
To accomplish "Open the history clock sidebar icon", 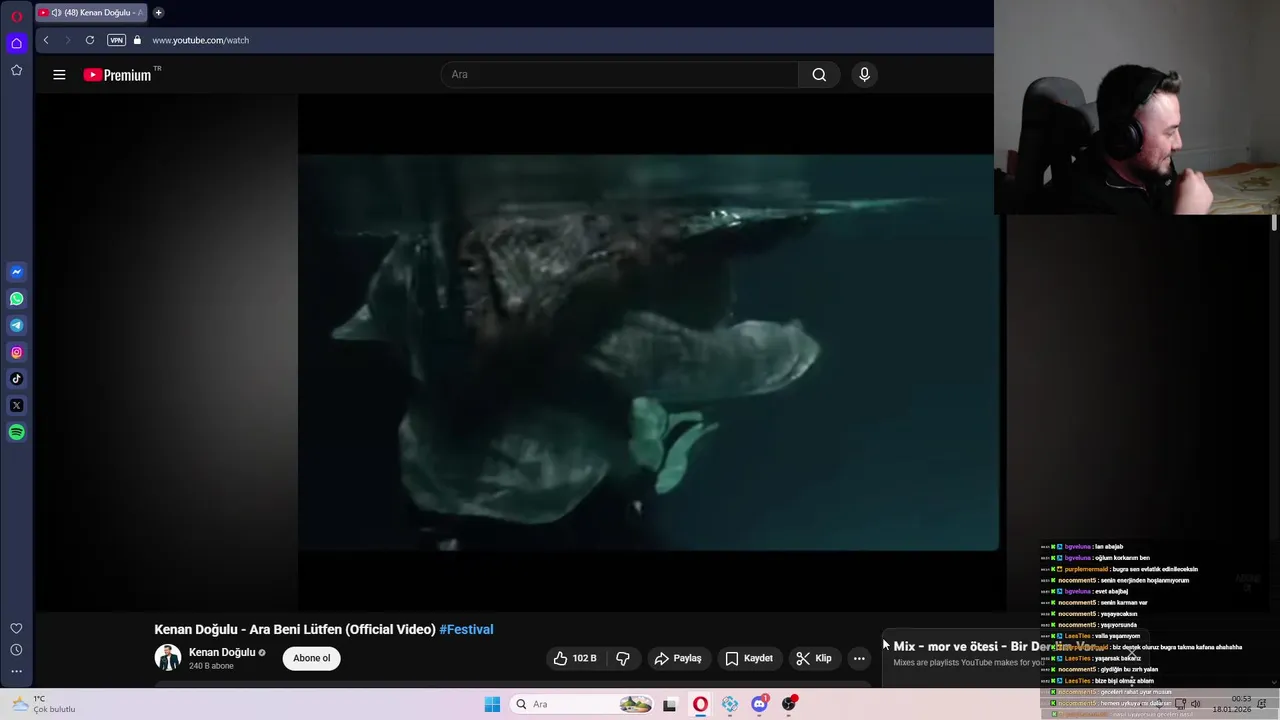I will (x=16, y=650).
